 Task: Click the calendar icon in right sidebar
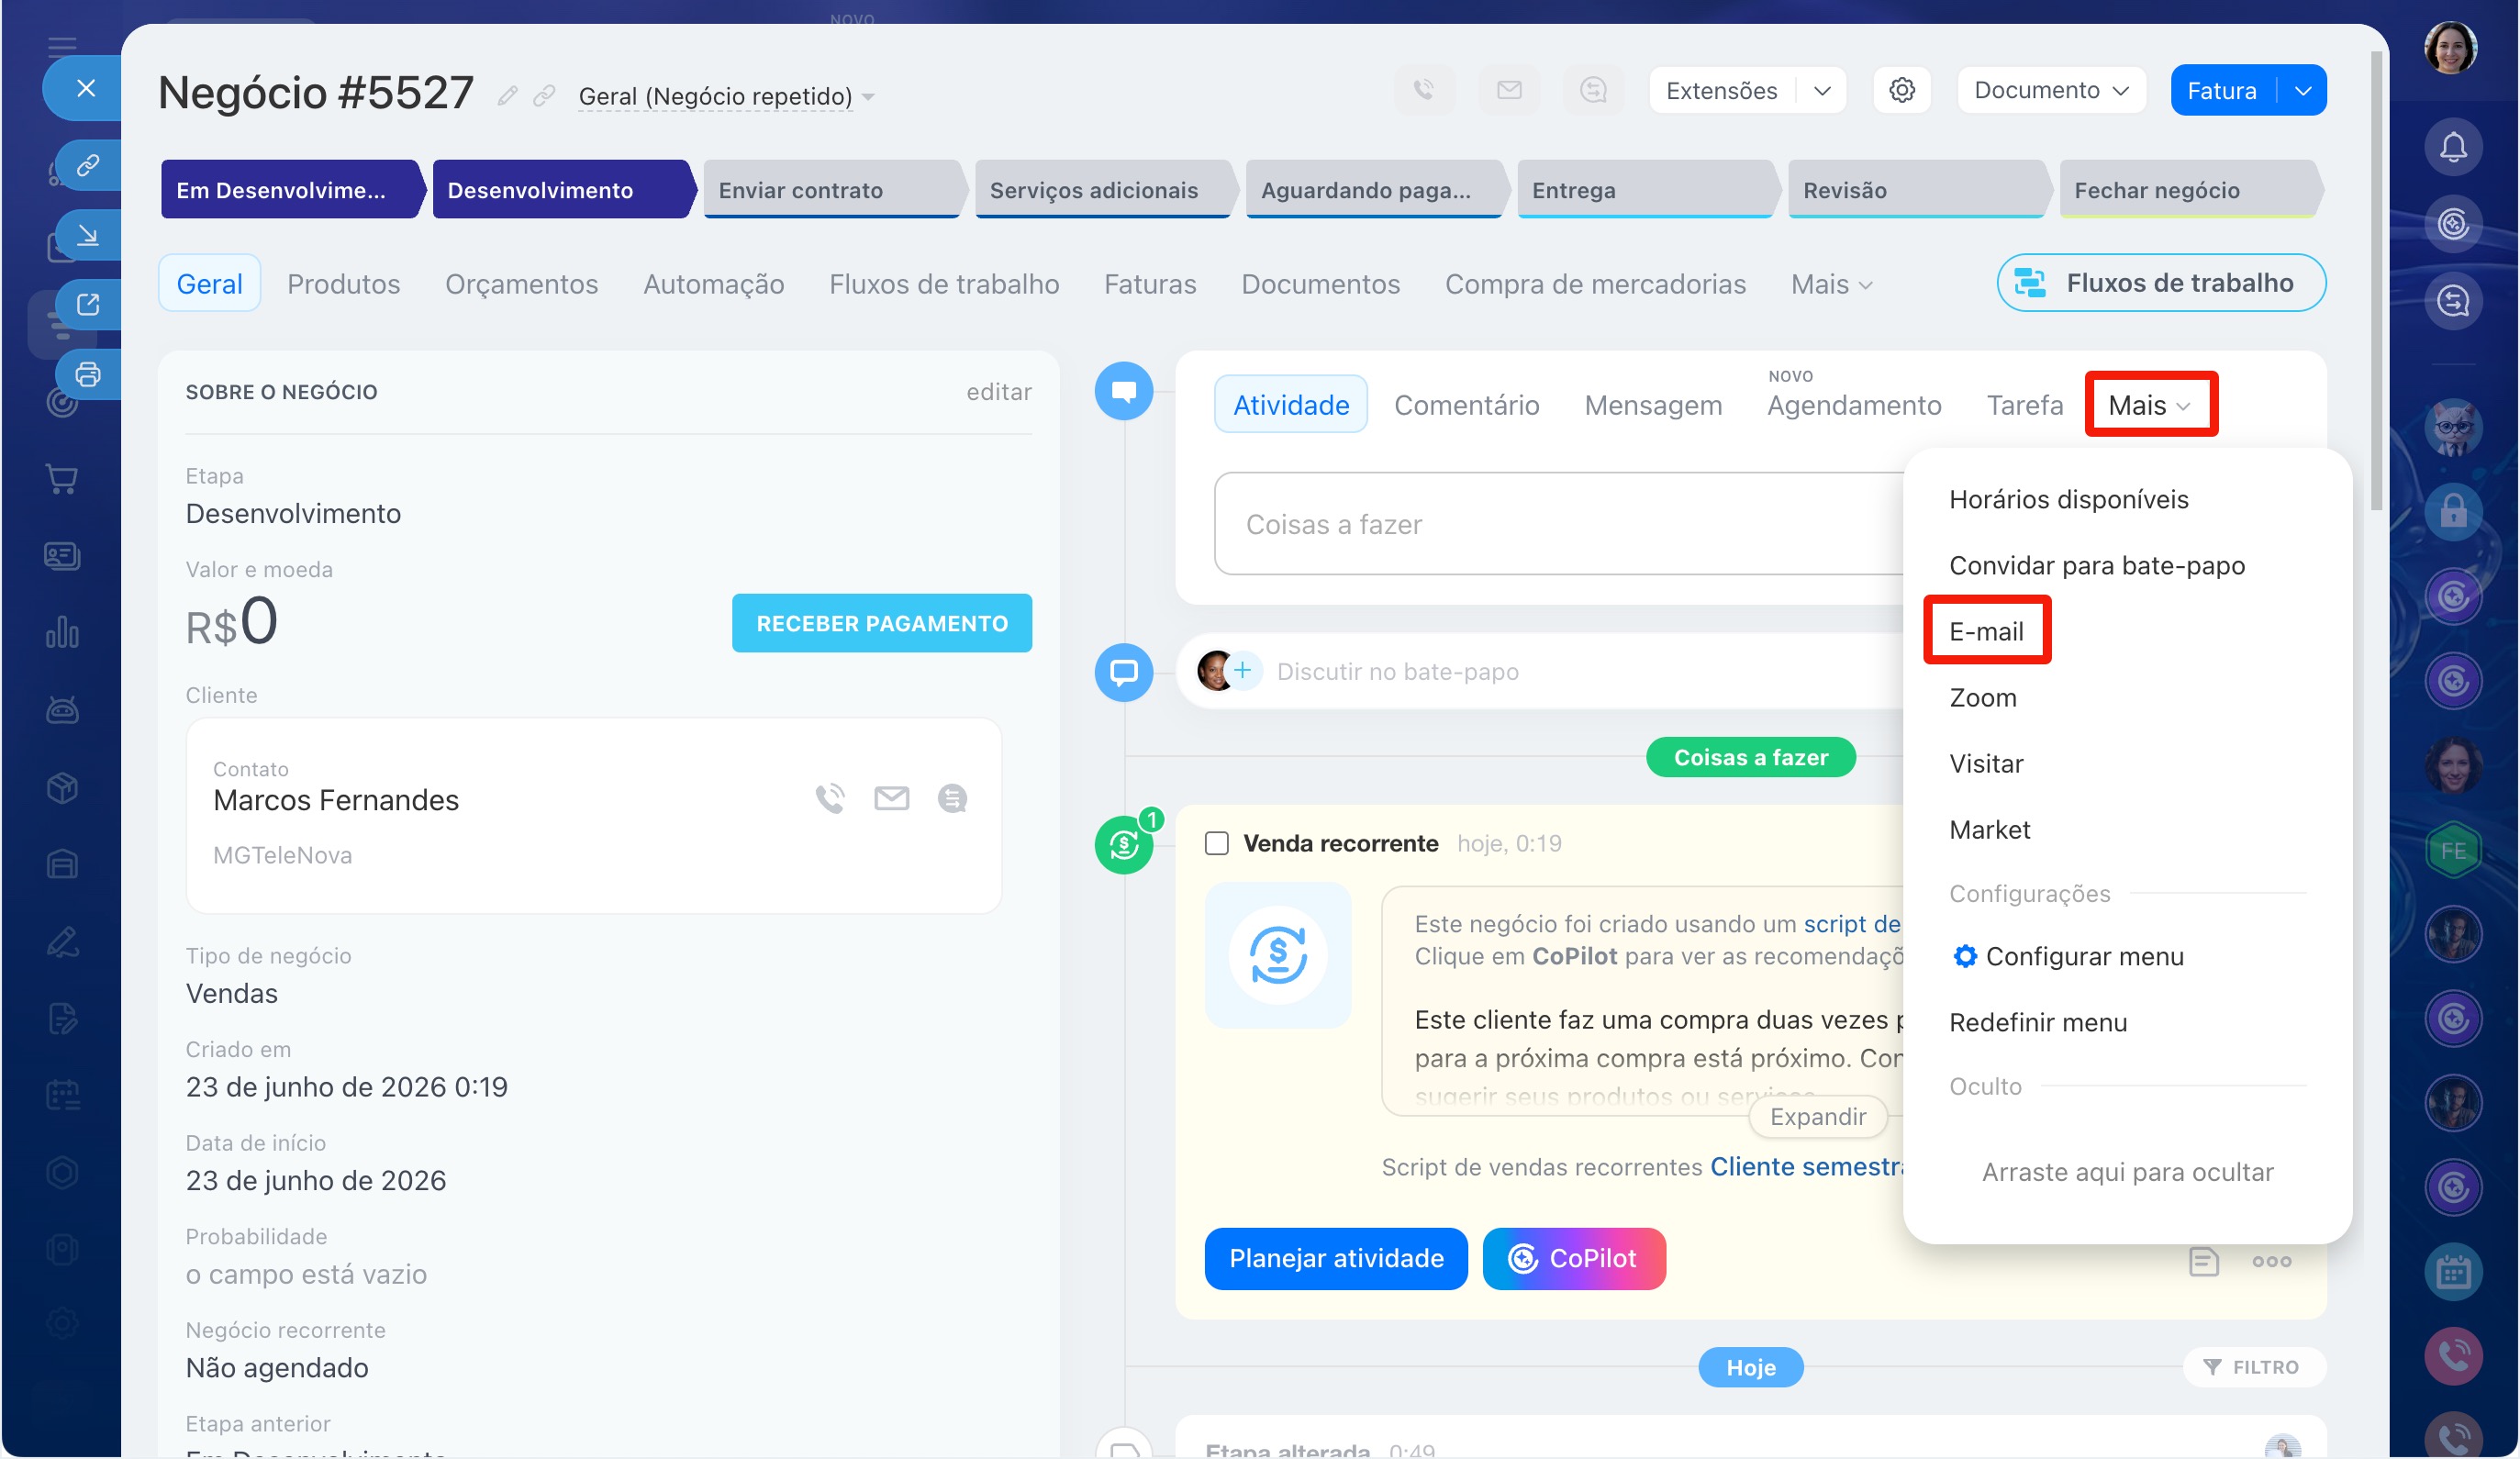click(x=2453, y=1273)
